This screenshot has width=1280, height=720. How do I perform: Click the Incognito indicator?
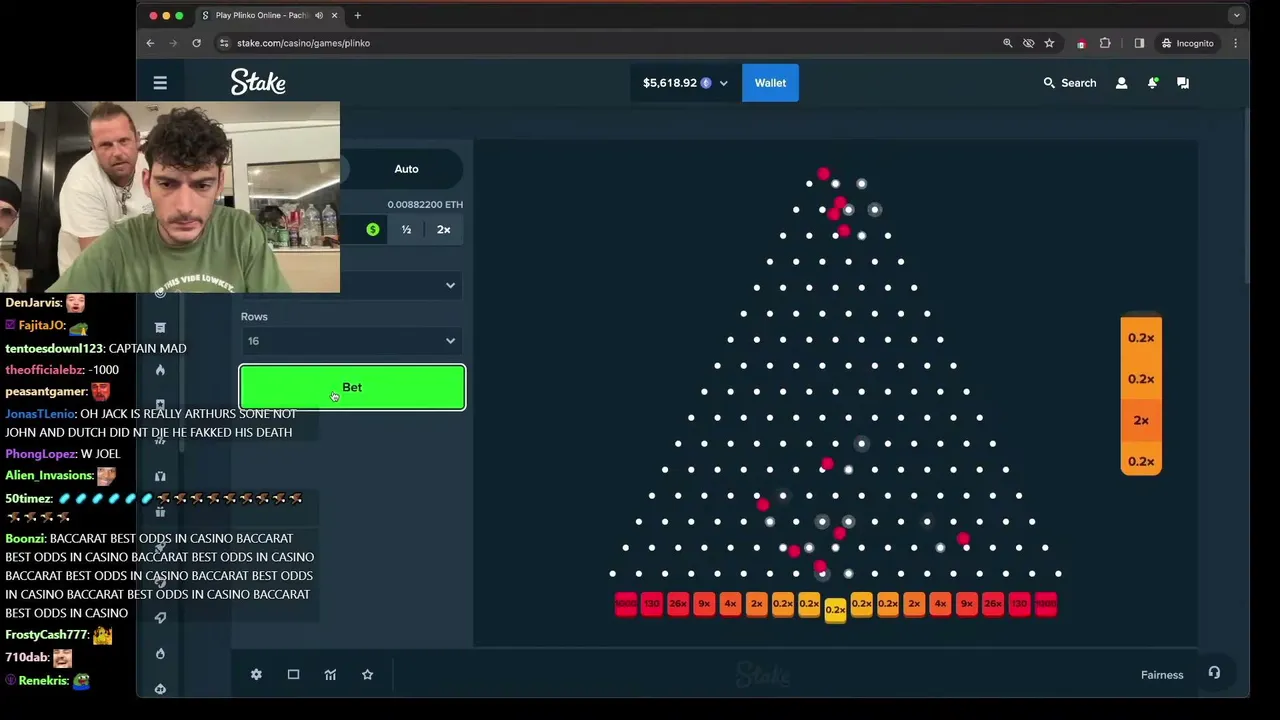pos(1188,43)
